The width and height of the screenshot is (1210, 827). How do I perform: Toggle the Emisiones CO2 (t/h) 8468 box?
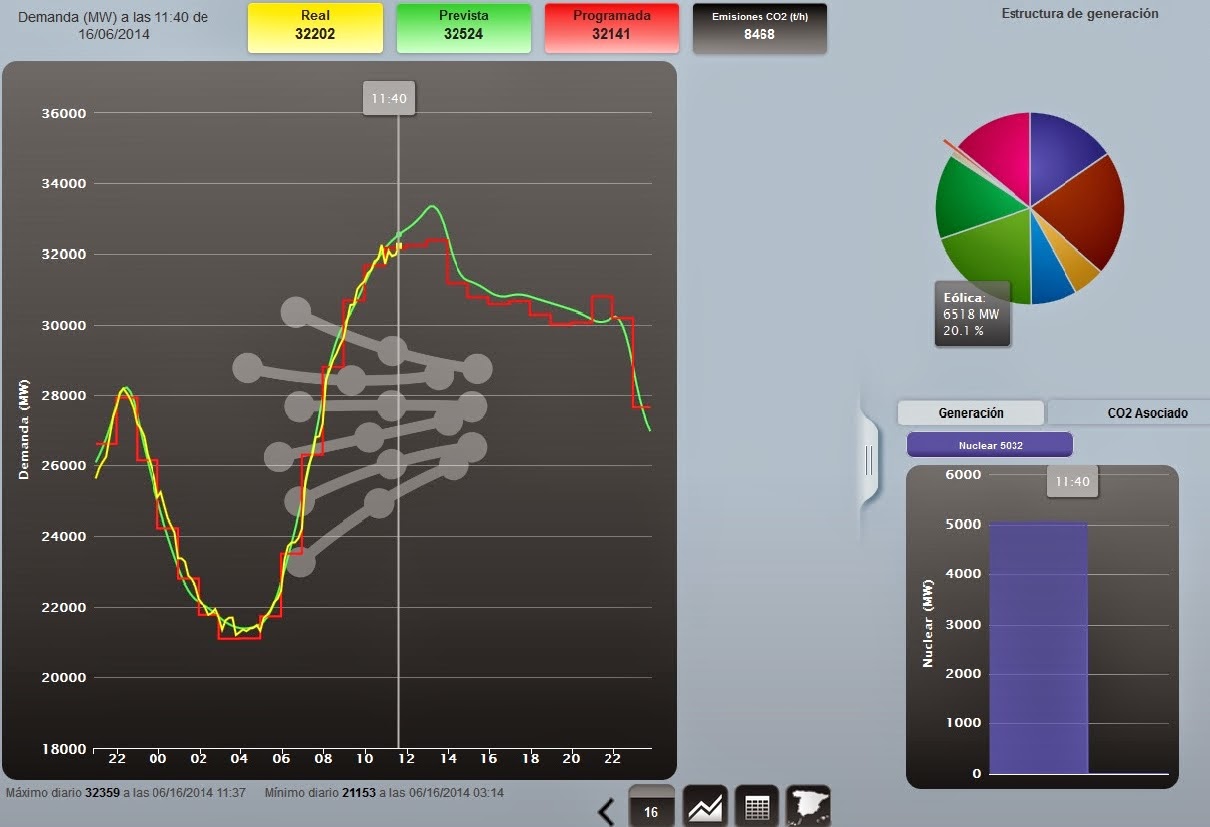pyautogui.click(x=760, y=27)
